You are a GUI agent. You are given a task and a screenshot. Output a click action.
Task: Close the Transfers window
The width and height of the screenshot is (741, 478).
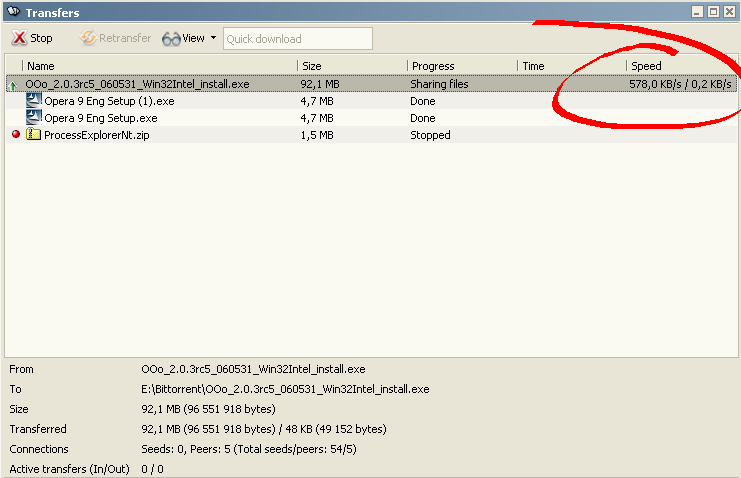[730, 12]
